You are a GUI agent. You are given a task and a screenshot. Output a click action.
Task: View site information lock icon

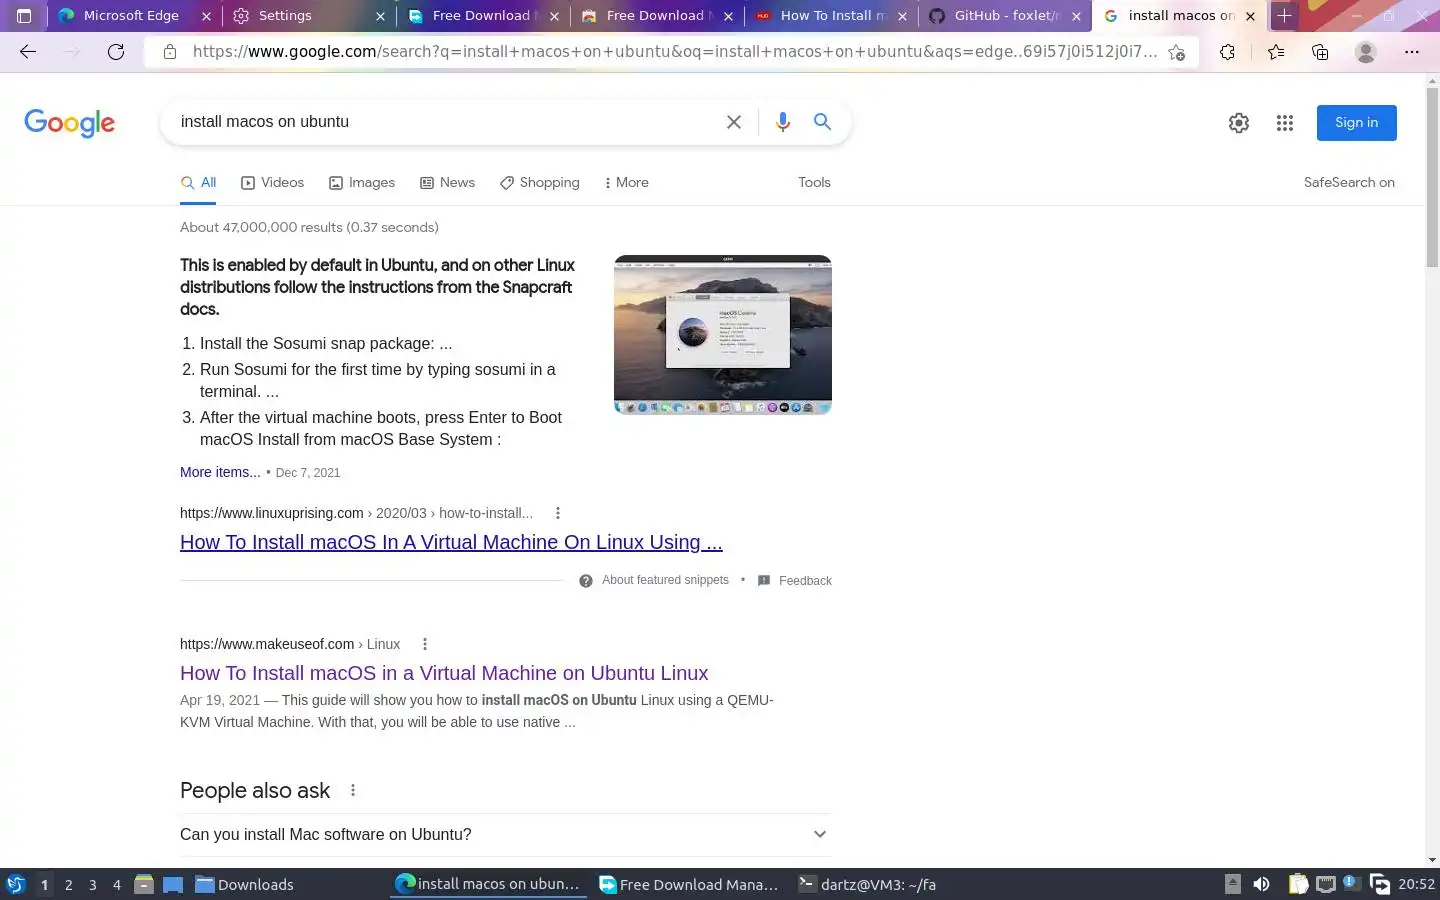pyautogui.click(x=170, y=52)
